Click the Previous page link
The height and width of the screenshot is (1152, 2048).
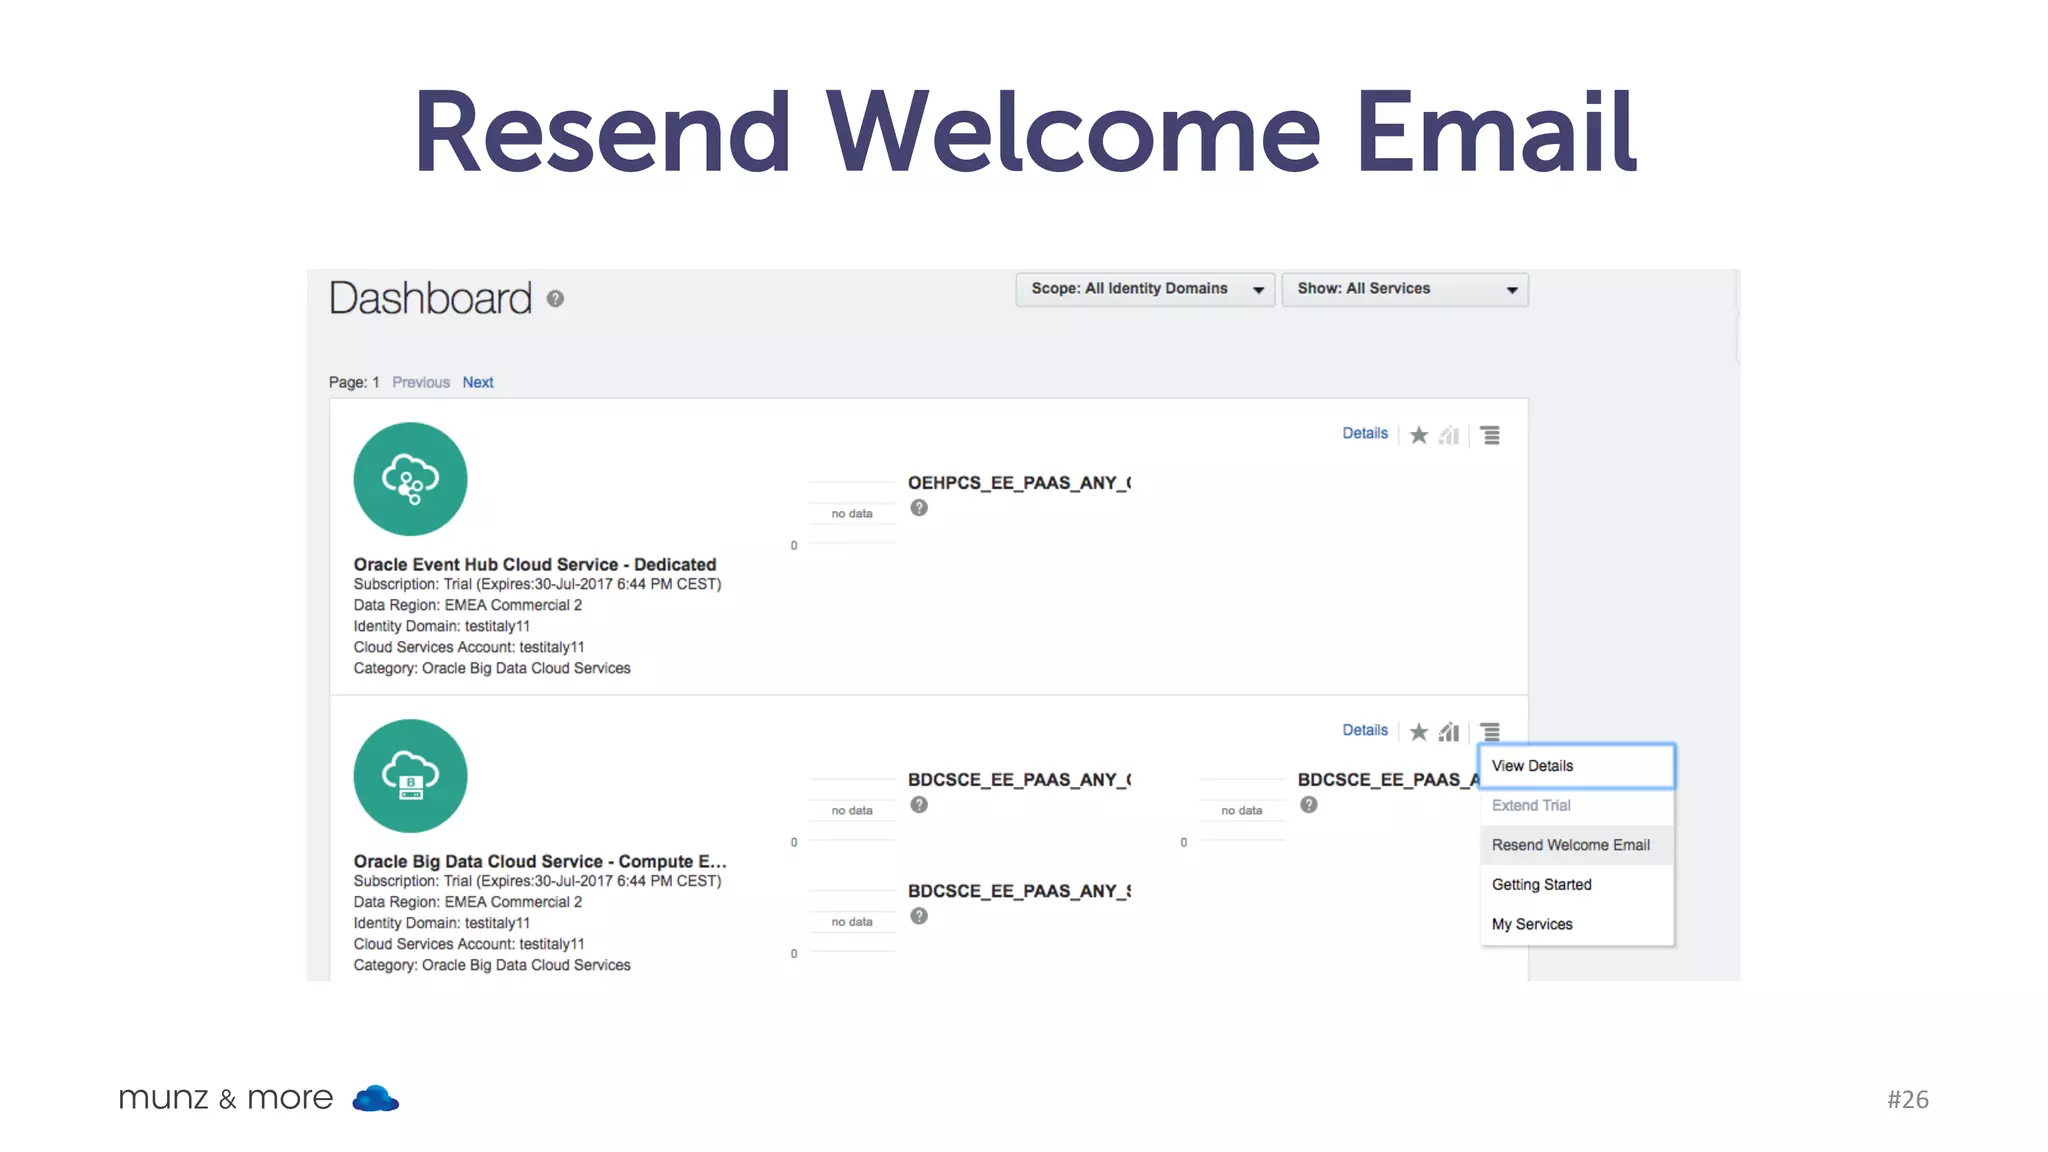421,382
